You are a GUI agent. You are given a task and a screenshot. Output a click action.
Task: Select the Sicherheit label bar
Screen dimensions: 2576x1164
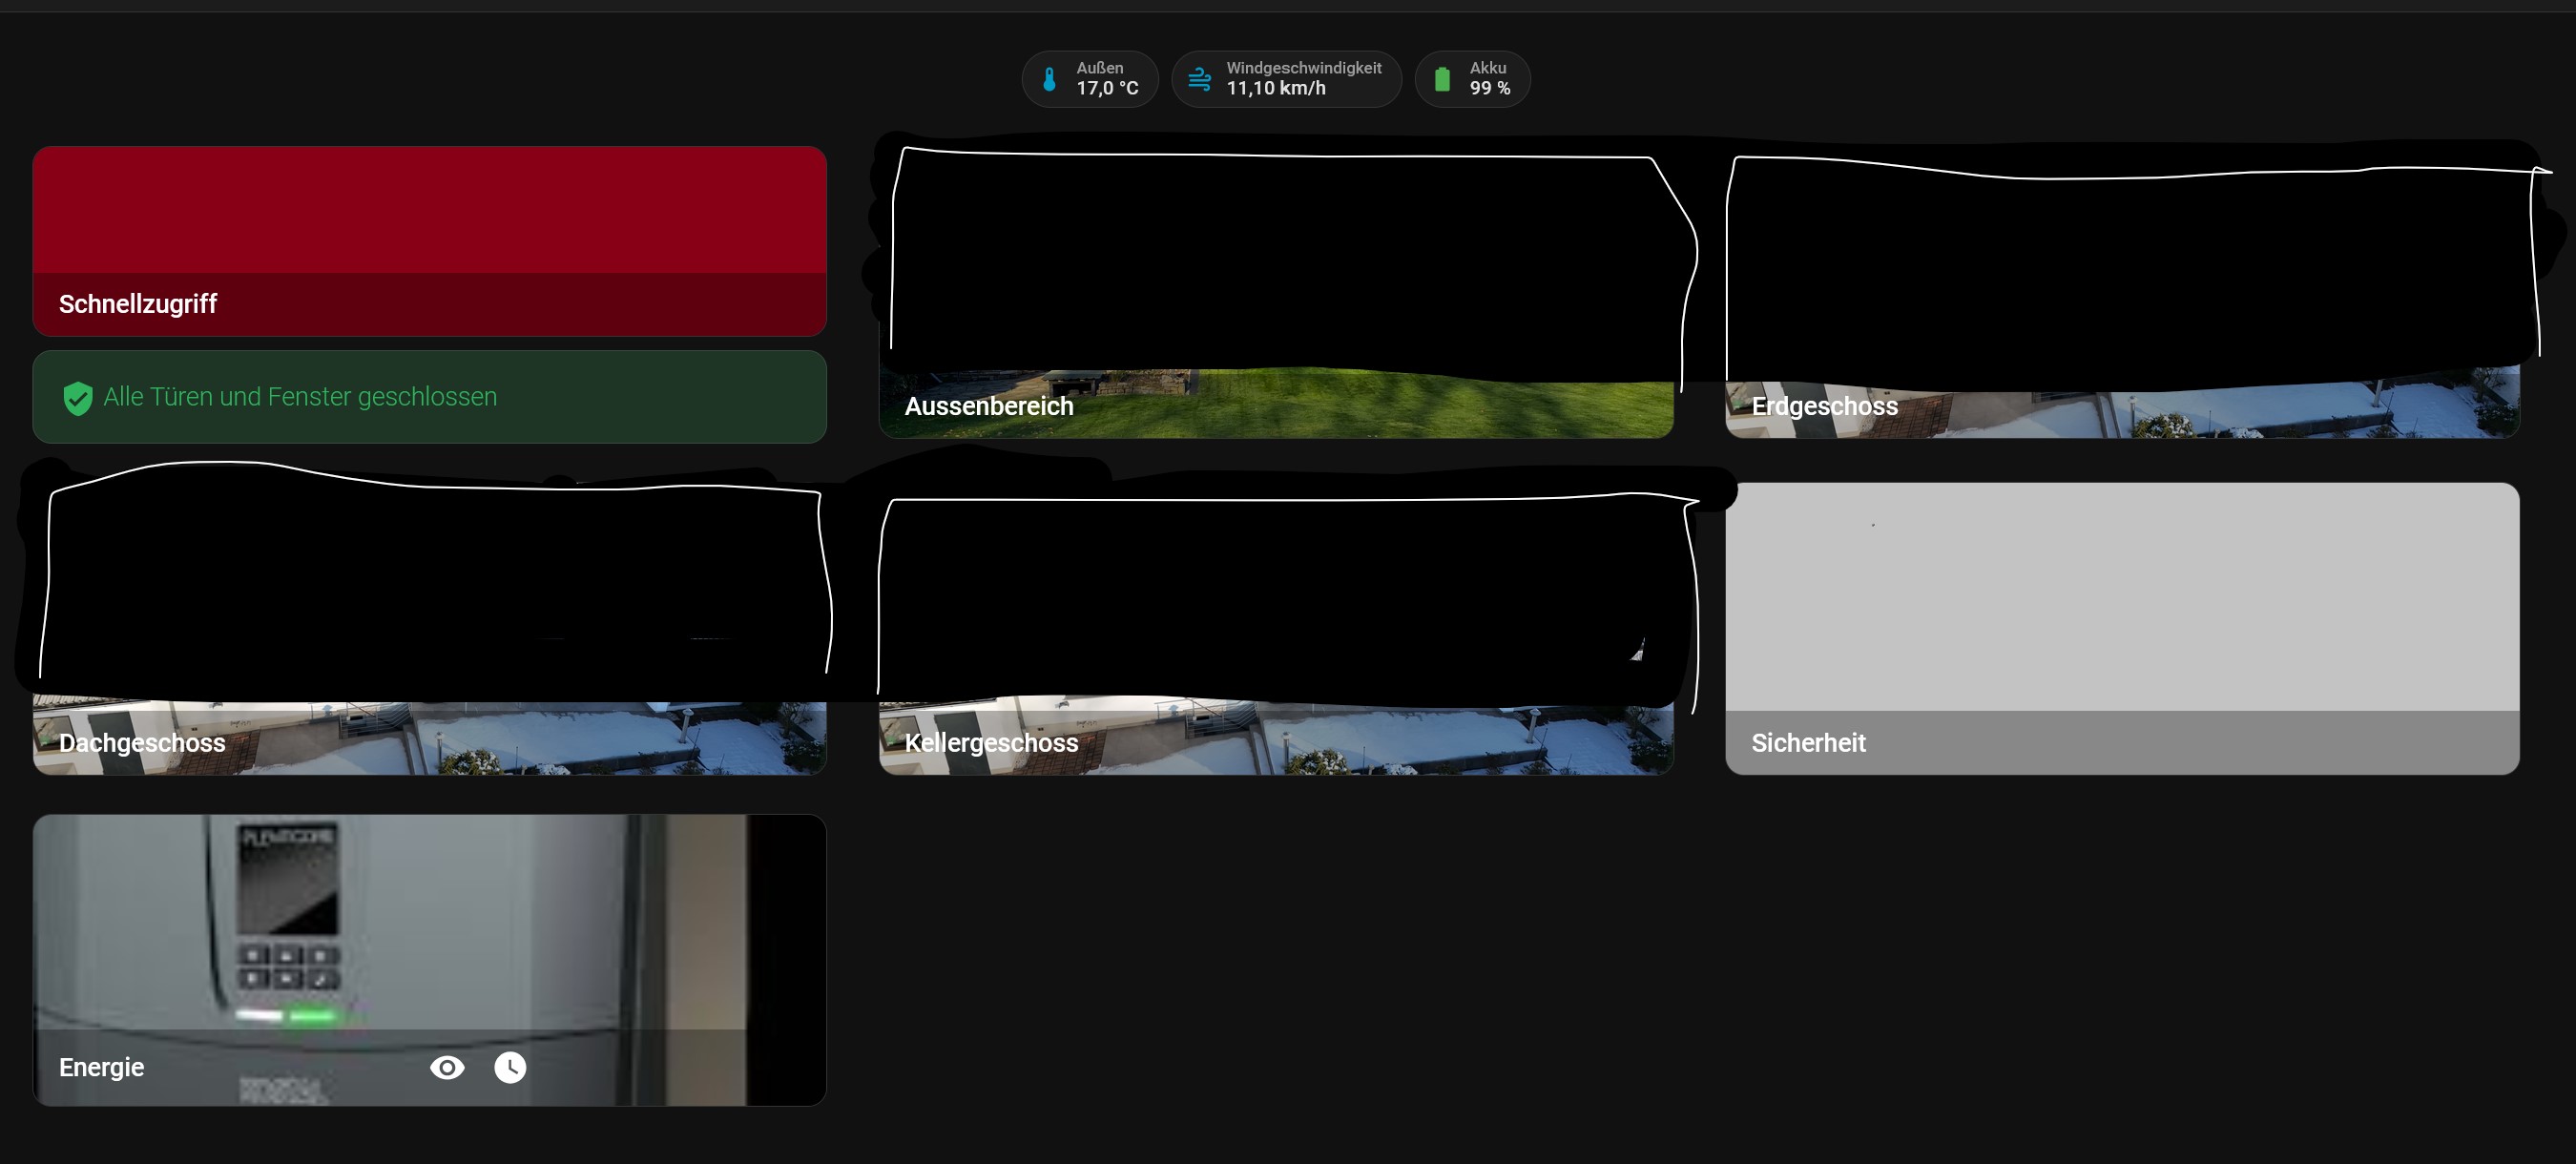click(2122, 743)
